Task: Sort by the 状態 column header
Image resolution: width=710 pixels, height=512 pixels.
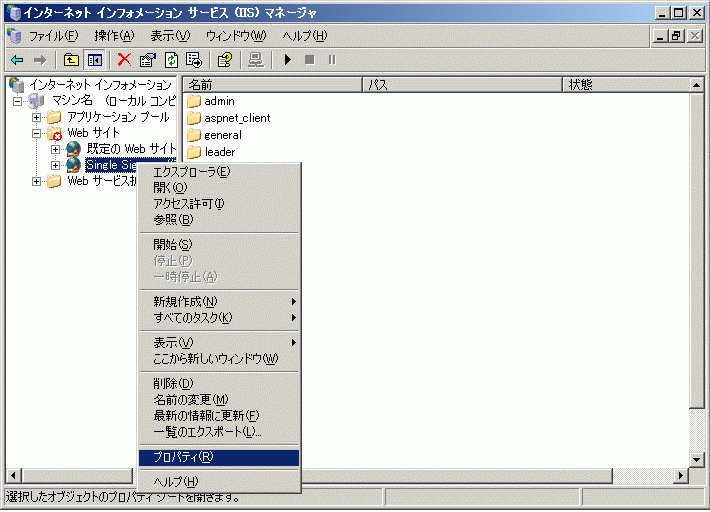Action: coord(626,85)
